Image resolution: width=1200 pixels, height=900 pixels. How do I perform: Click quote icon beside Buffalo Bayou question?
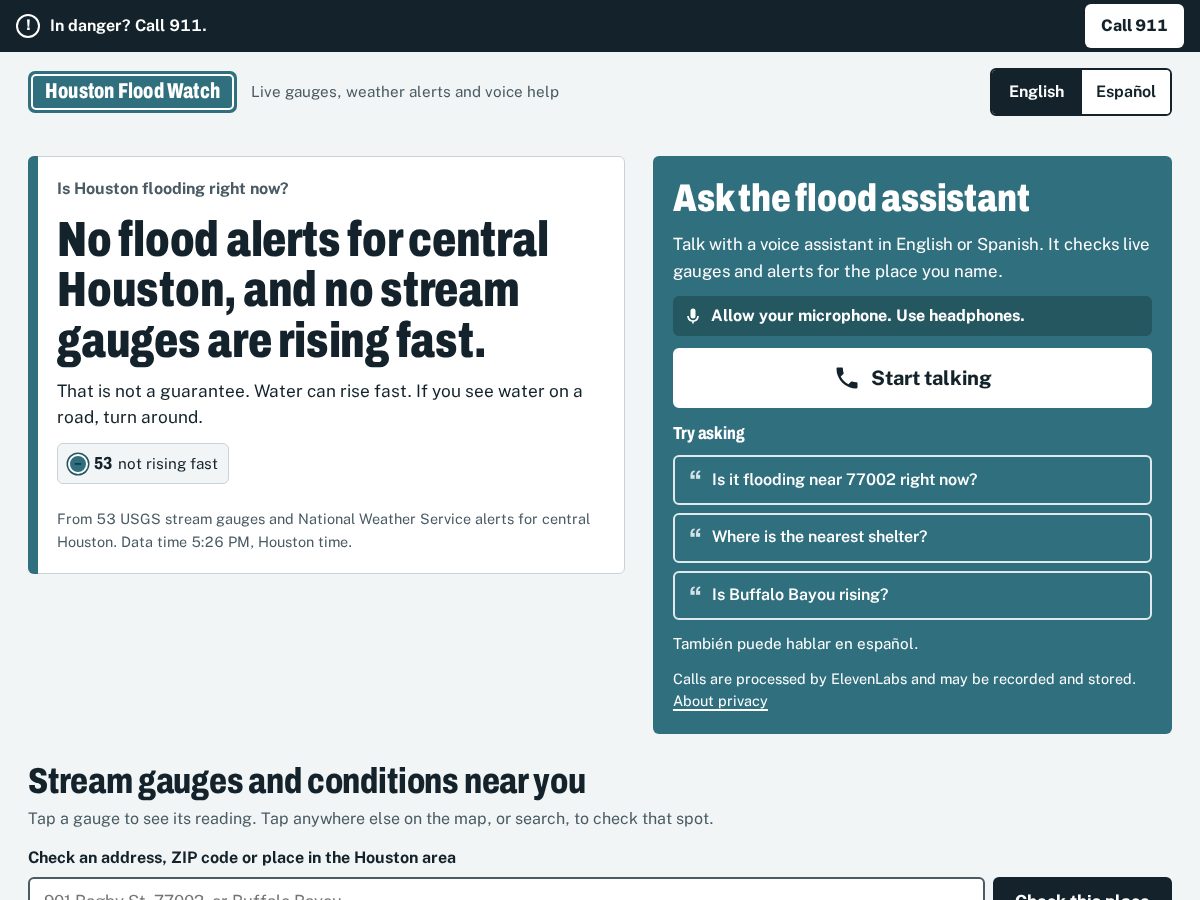tap(695, 591)
